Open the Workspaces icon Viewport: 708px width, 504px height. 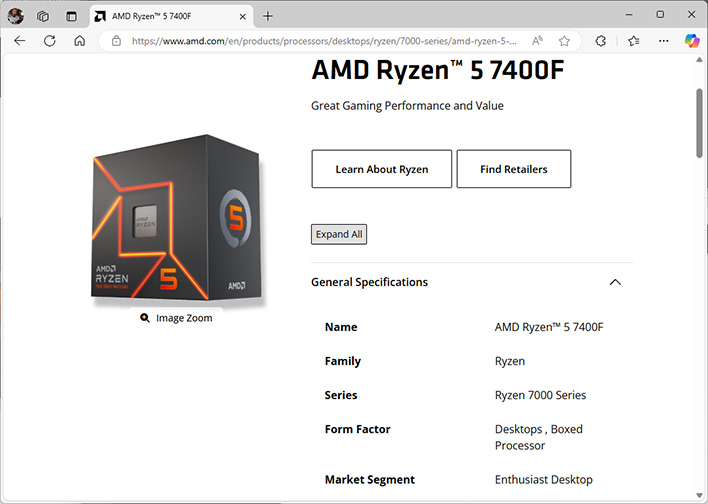[43, 16]
